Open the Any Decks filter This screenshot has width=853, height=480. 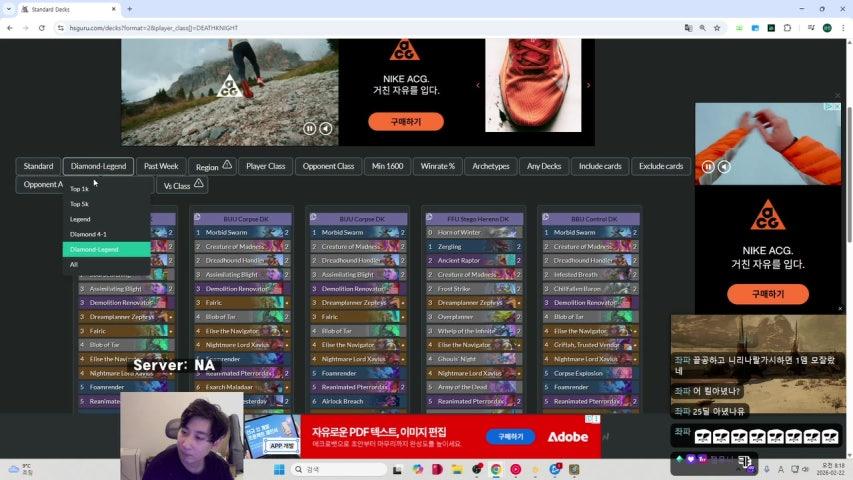pos(543,166)
